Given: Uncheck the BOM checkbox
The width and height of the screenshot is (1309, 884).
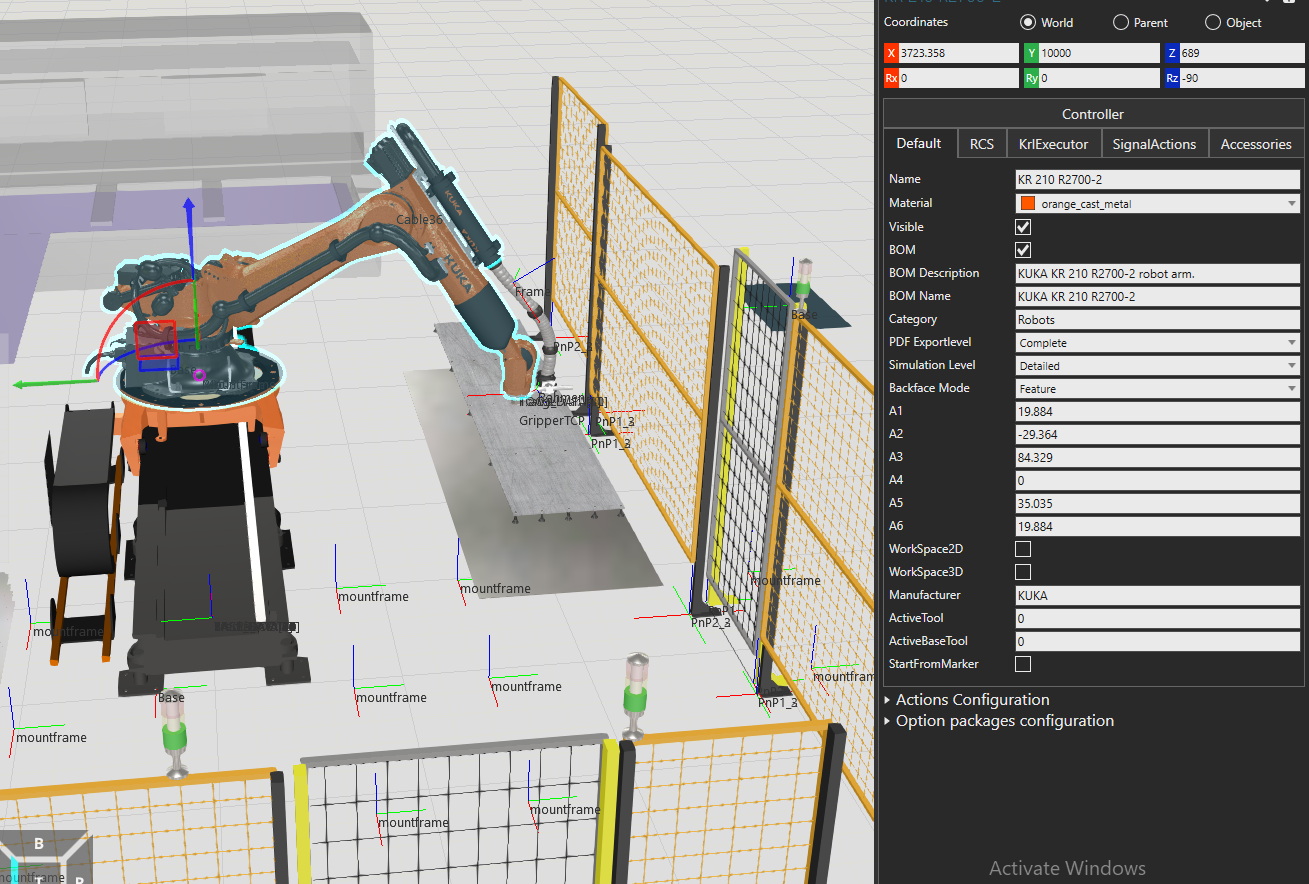Looking at the screenshot, I should point(1023,250).
